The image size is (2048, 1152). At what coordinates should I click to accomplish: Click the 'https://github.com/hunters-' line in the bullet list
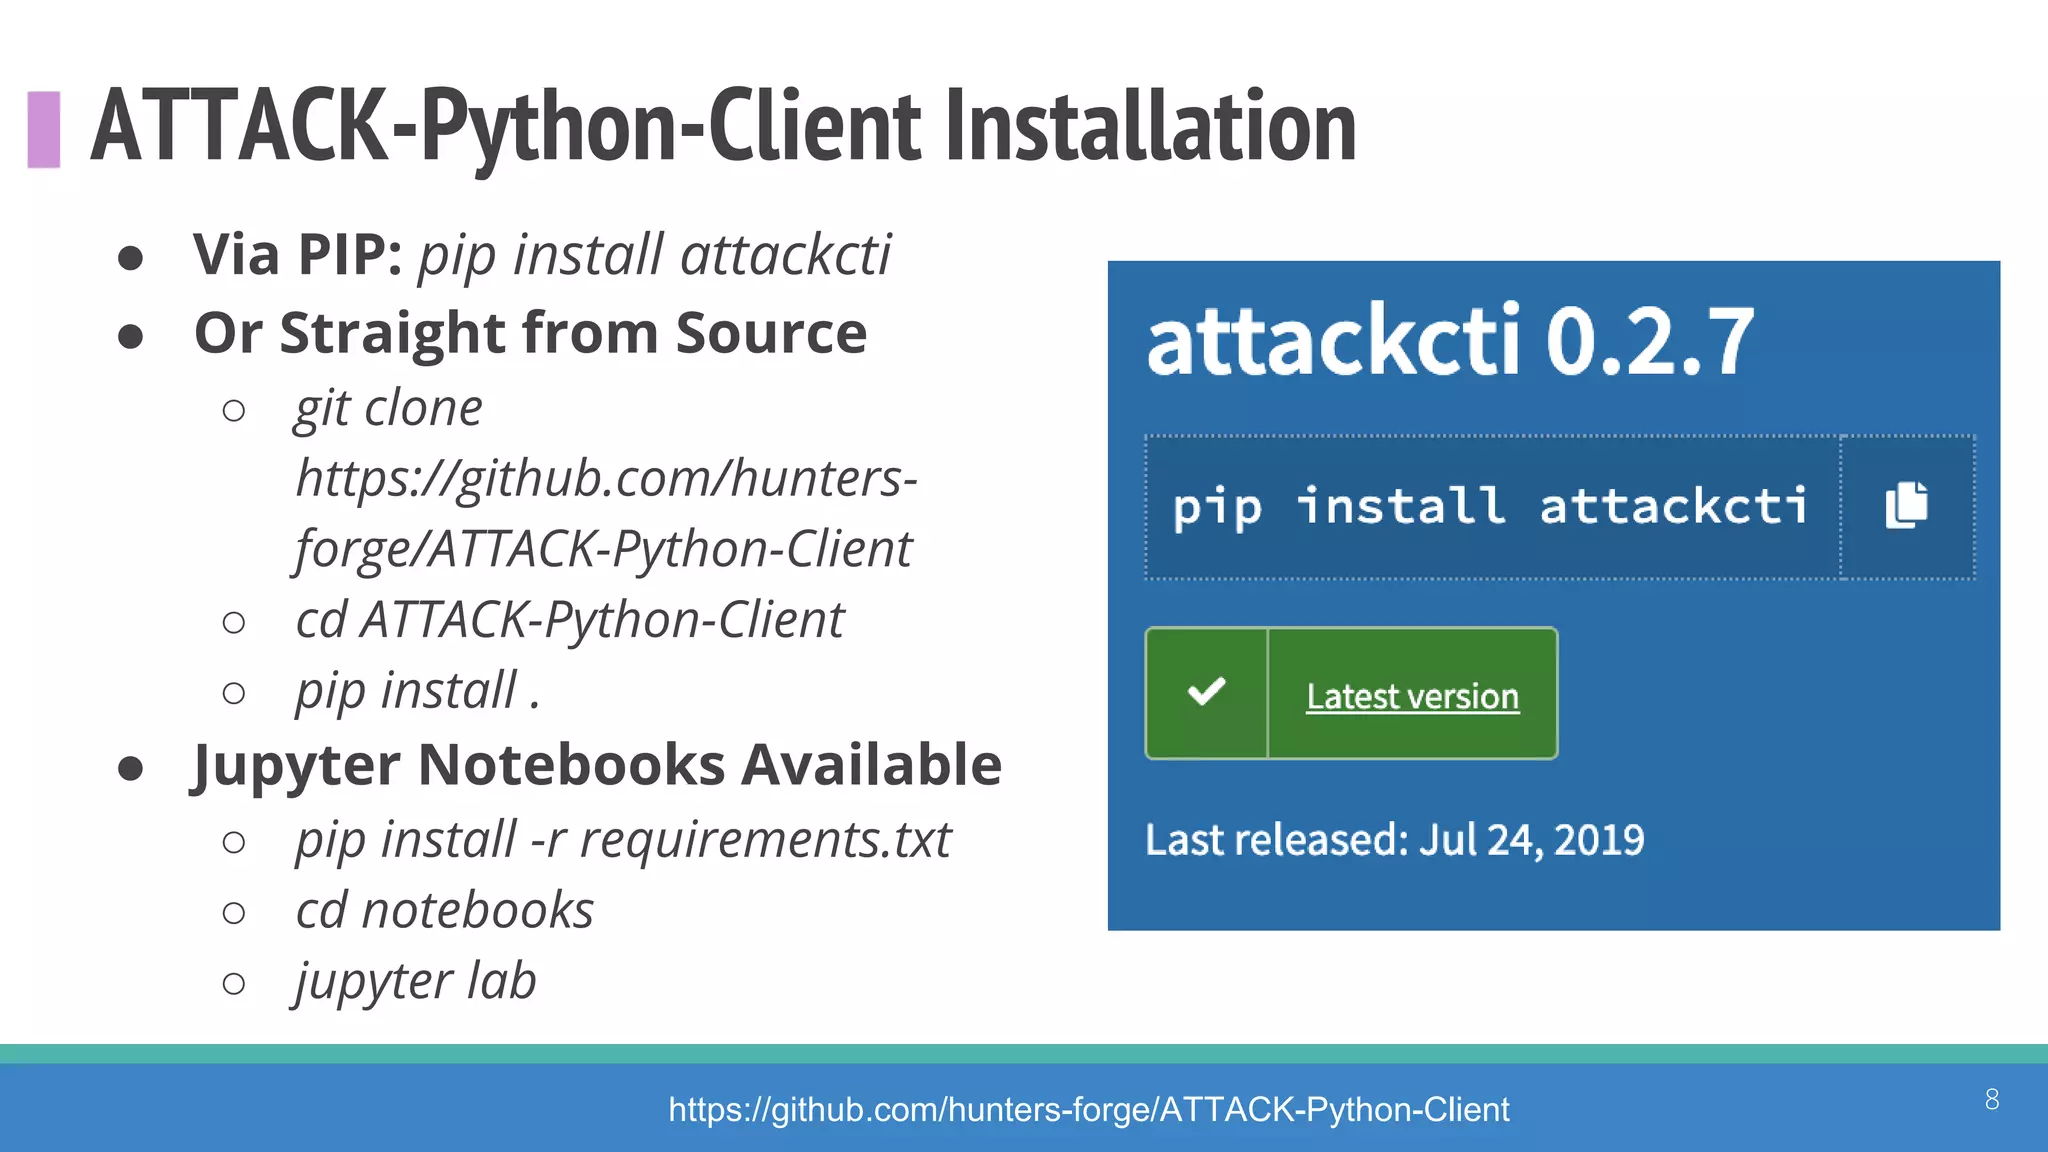click(x=606, y=478)
